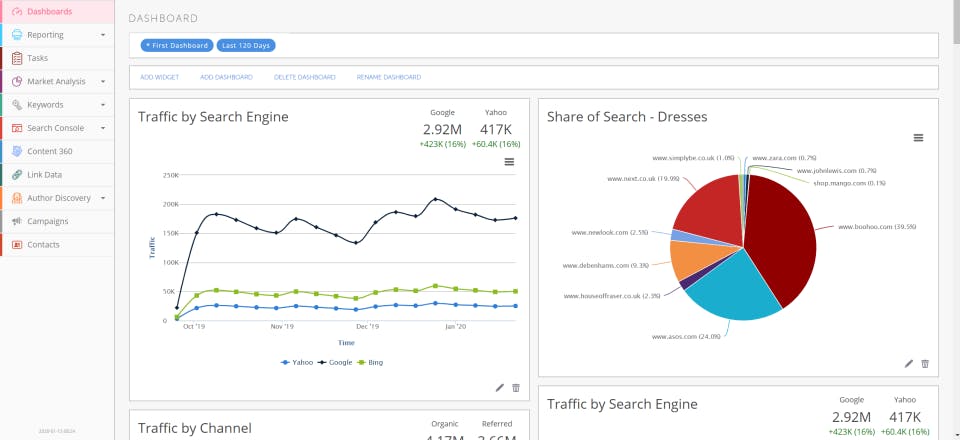
Task: Click the Link Data chain icon
Action: pos(17,174)
